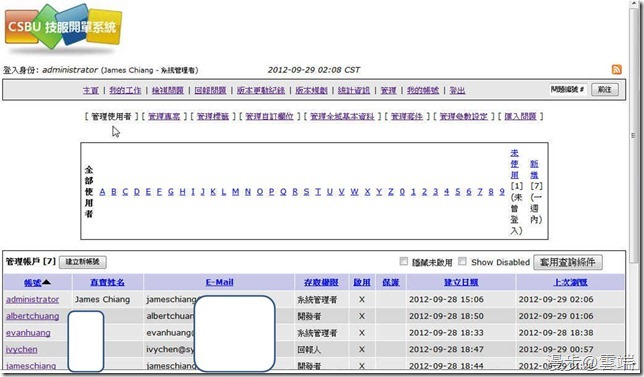644x377 pixels.
Task: Open the jameschiang user account
Action: click(x=31, y=366)
